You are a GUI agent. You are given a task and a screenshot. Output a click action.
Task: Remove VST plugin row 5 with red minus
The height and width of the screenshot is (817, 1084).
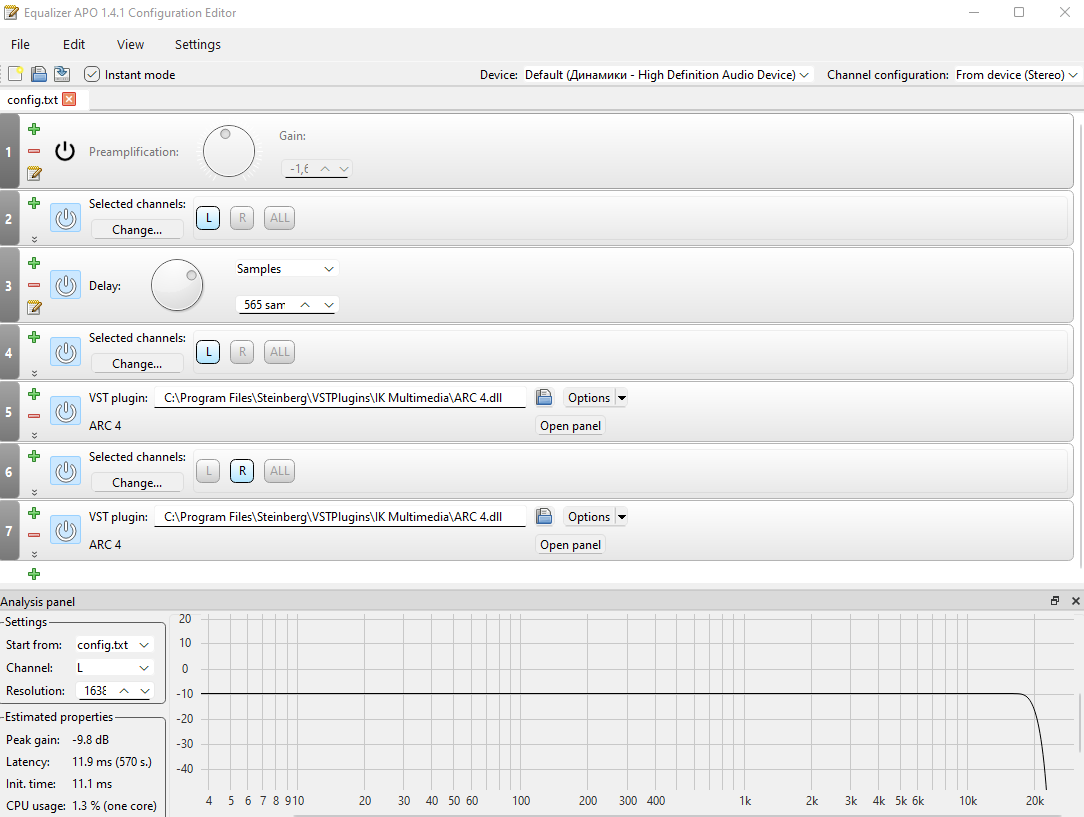click(34, 416)
